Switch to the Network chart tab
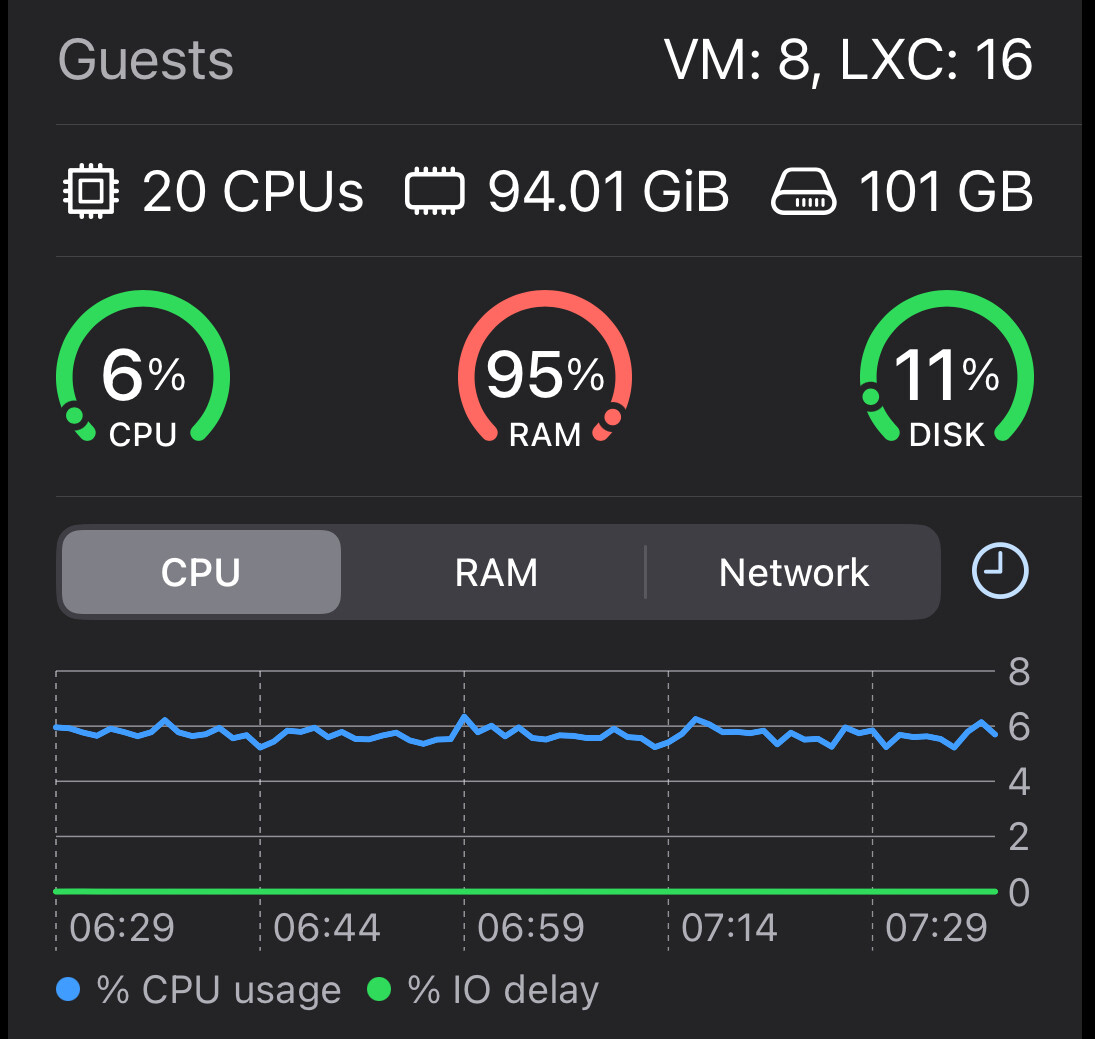The height and width of the screenshot is (1039, 1095). pyautogui.click(x=794, y=573)
